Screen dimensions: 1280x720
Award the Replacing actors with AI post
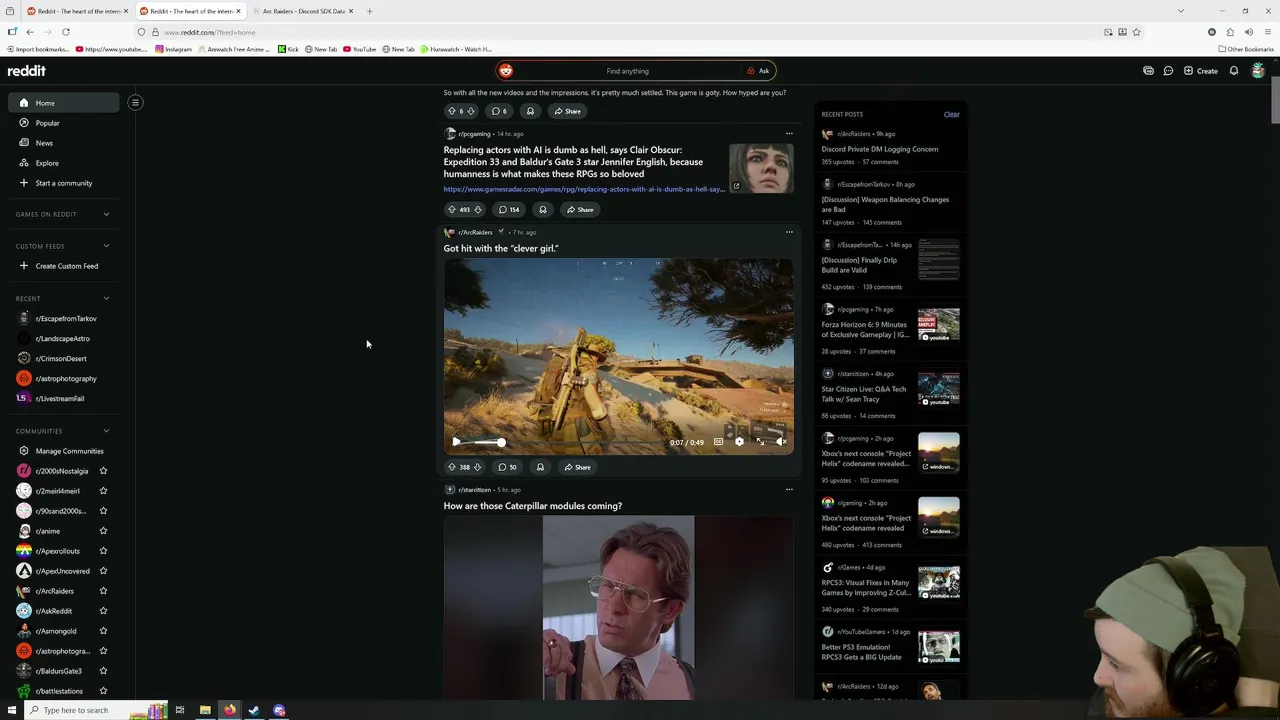click(x=543, y=210)
